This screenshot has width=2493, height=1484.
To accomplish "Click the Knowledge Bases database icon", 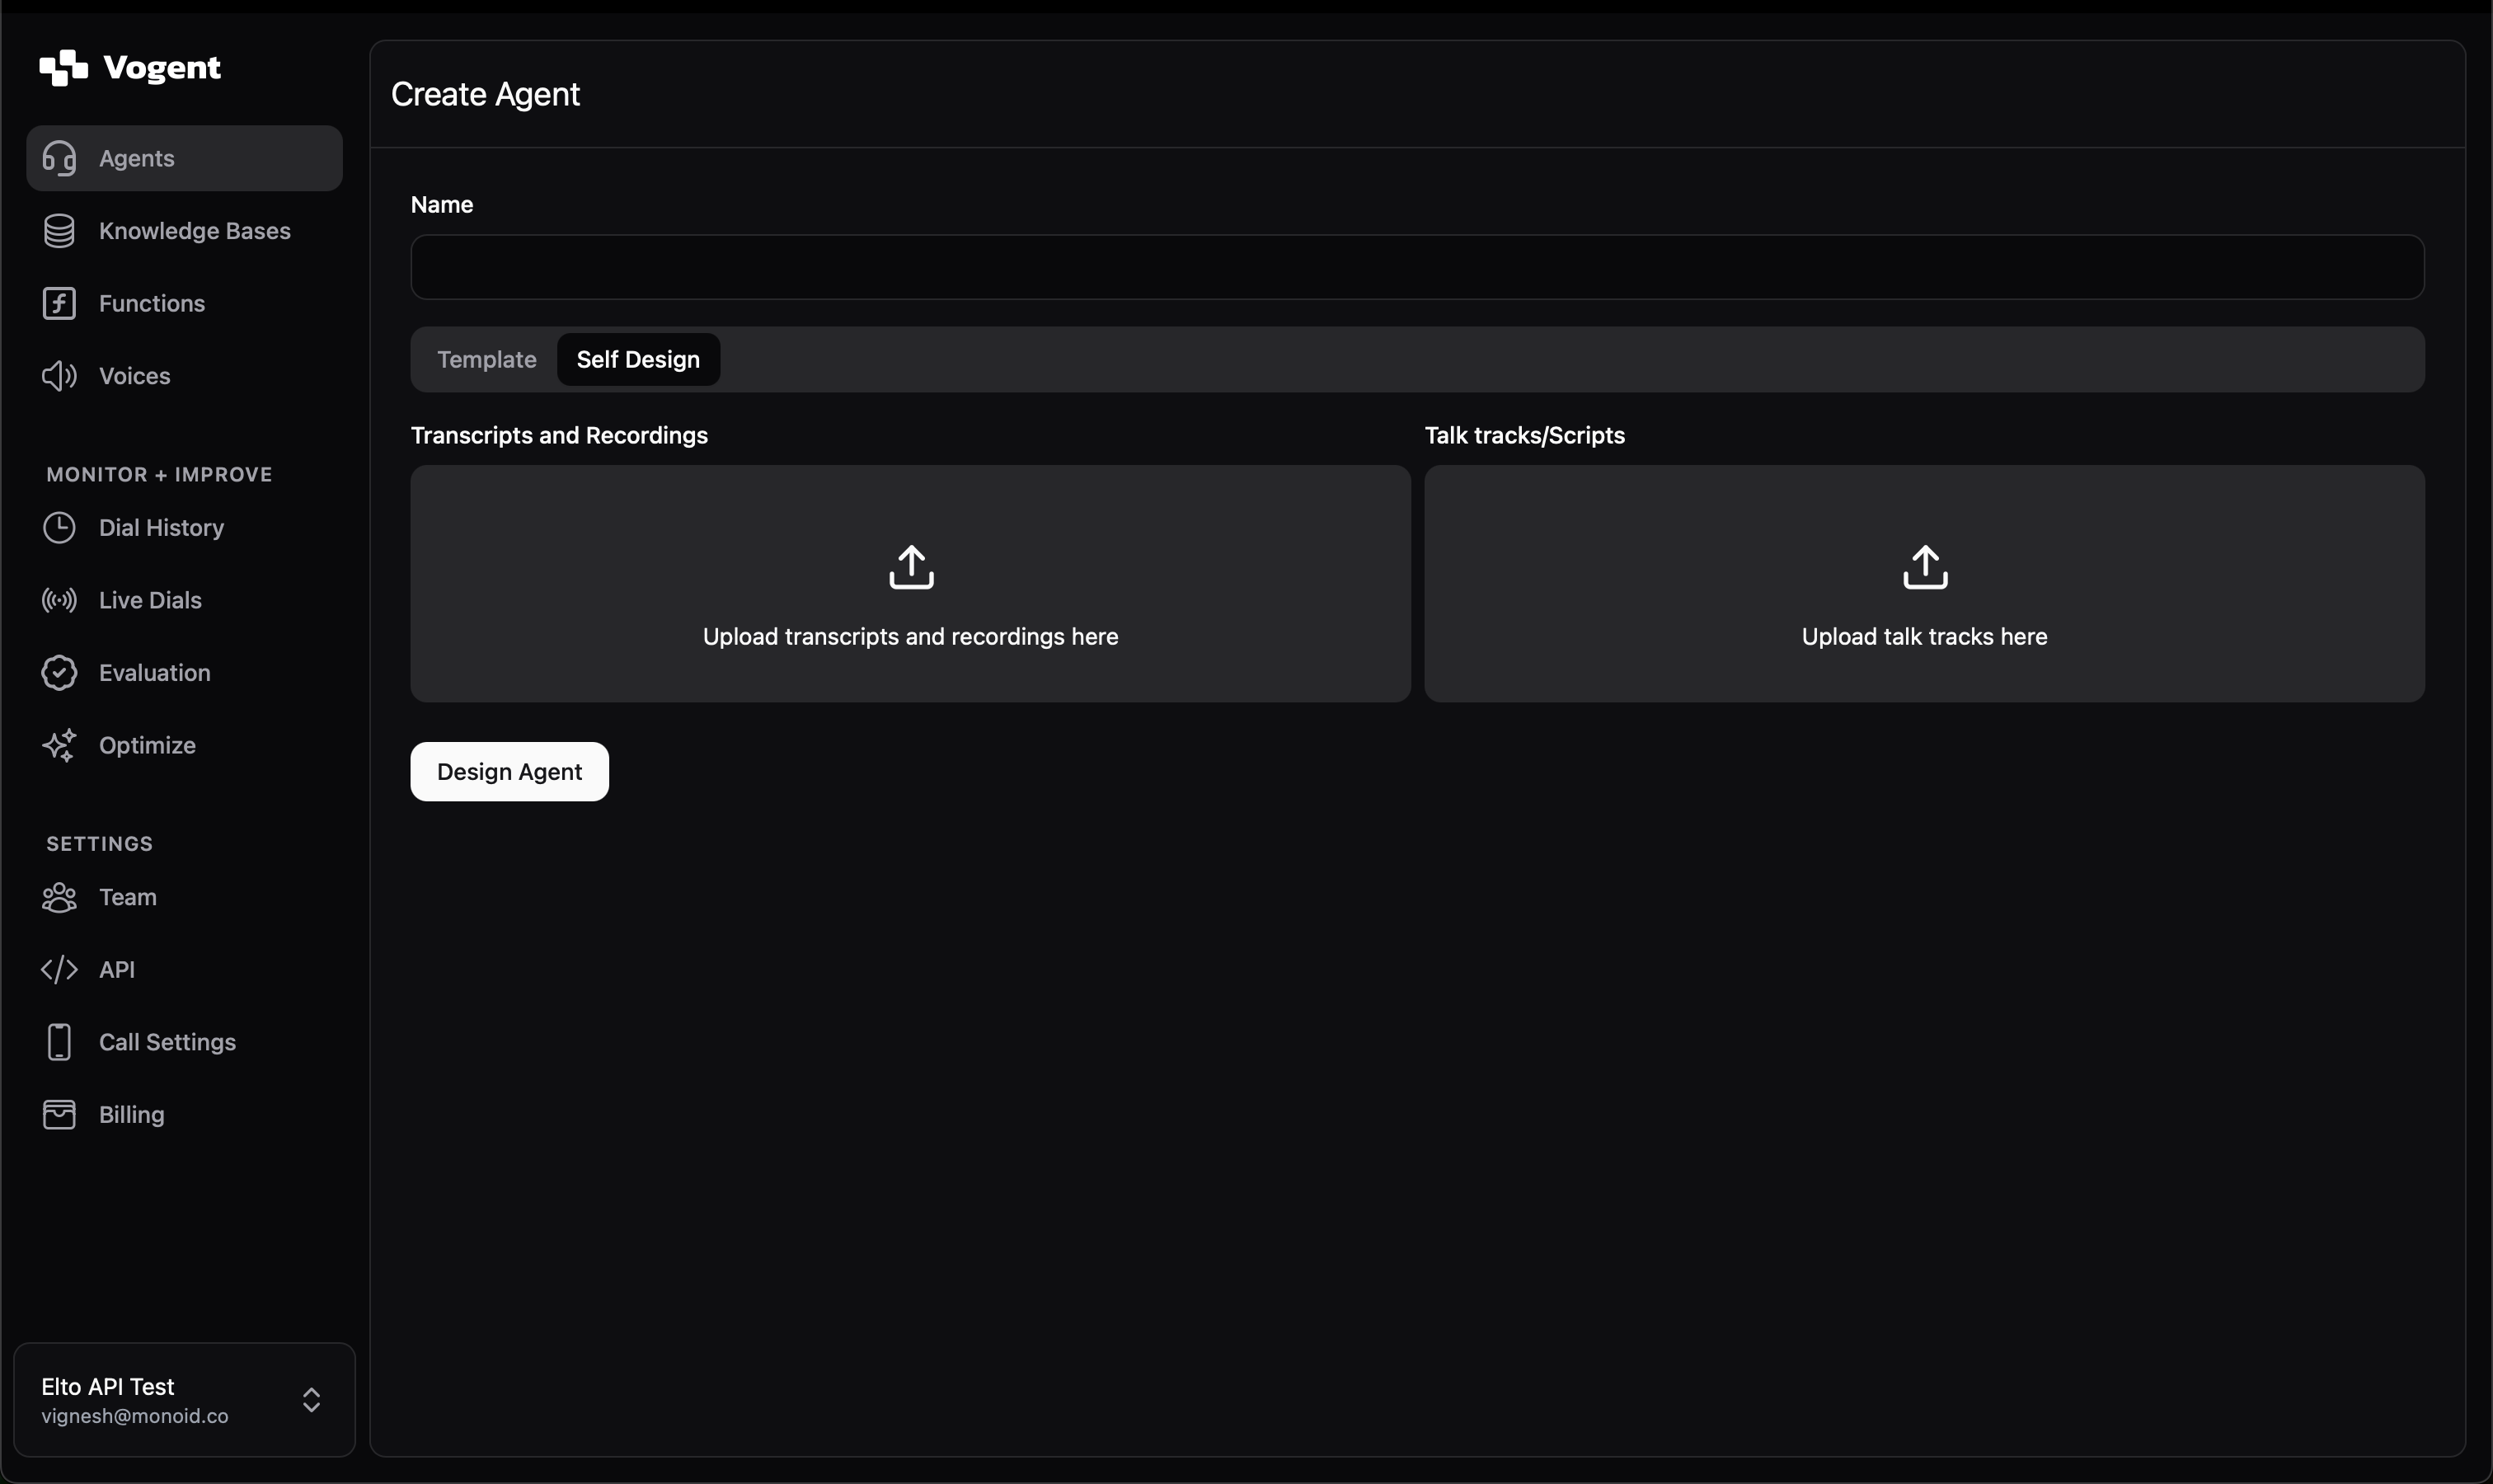I will click(x=59, y=231).
